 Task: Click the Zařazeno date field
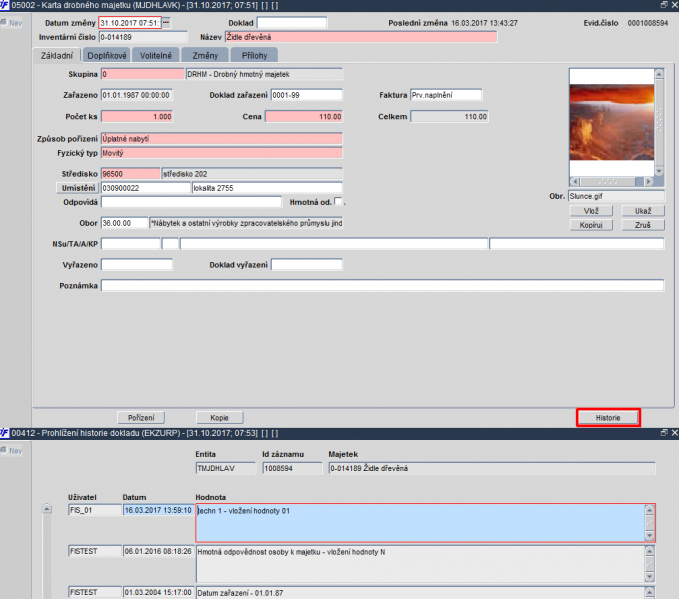[137, 95]
